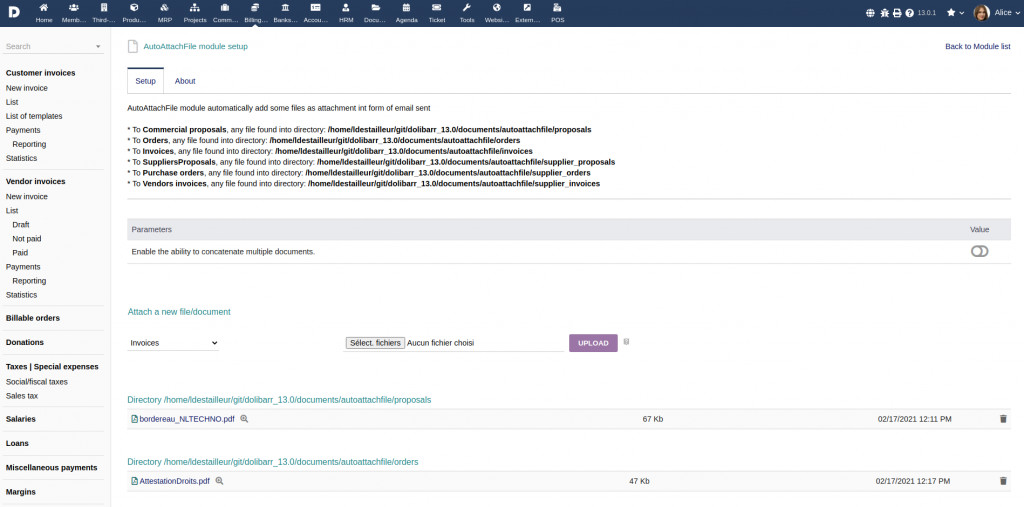Click the small info icon next to Upload
Viewport: 1024px width, 507px height.
(626, 341)
